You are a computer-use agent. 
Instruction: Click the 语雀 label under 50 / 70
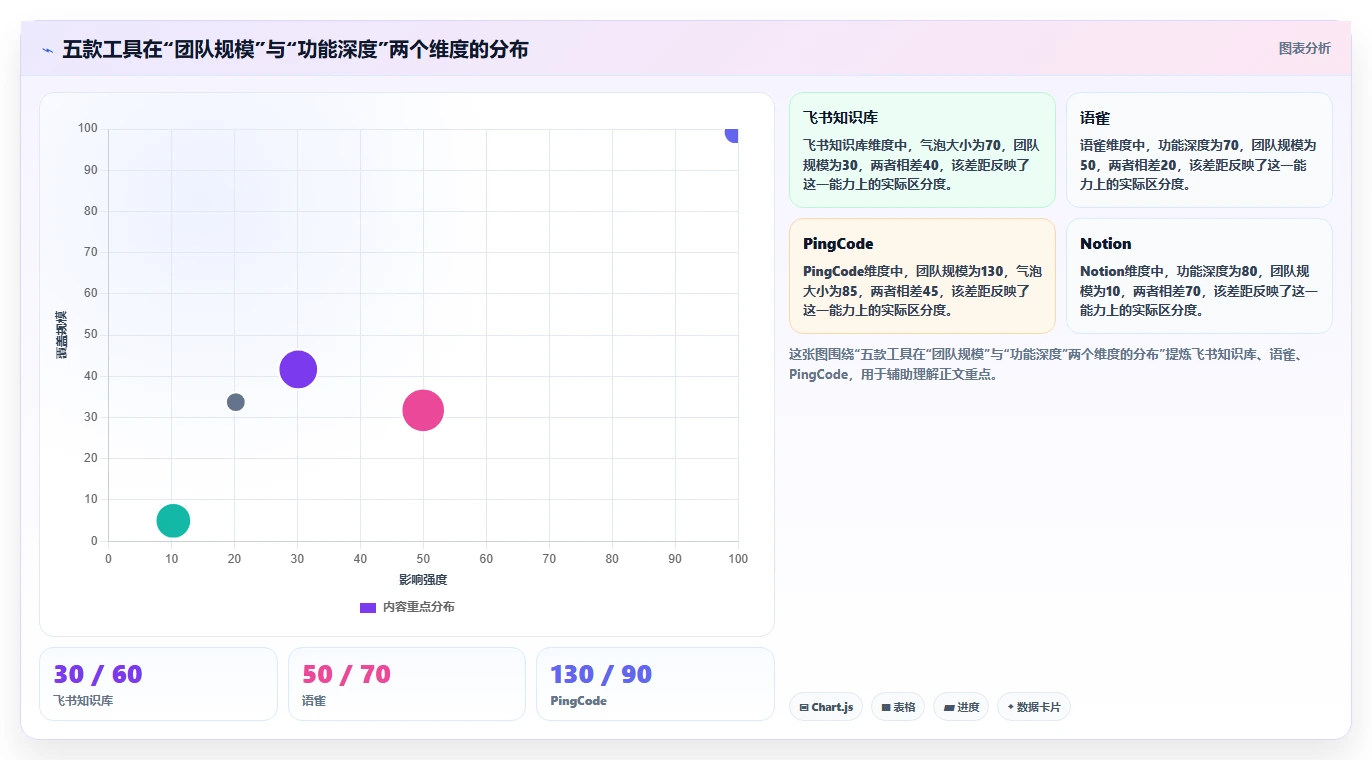pos(314,701)
